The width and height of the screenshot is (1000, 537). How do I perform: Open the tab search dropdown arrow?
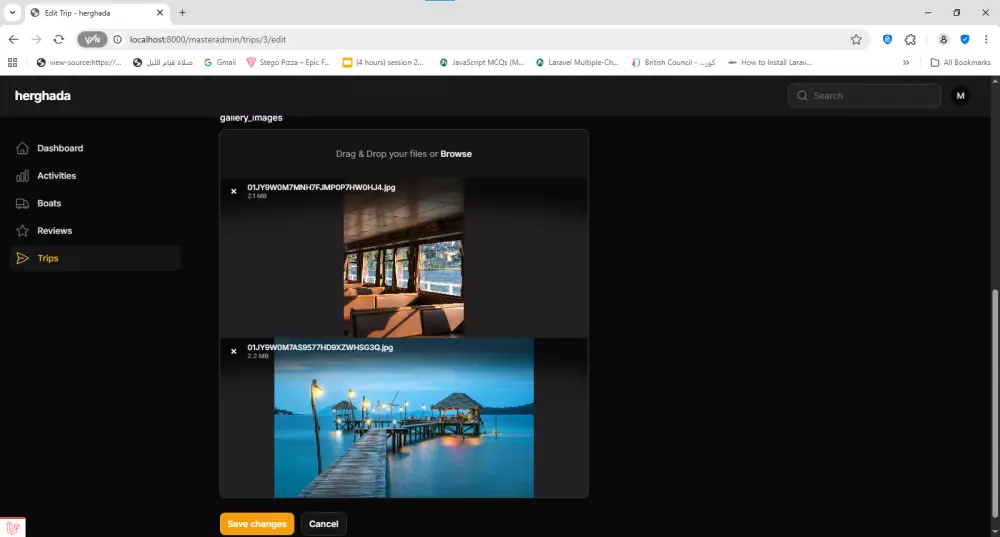[x=12, y=13]
